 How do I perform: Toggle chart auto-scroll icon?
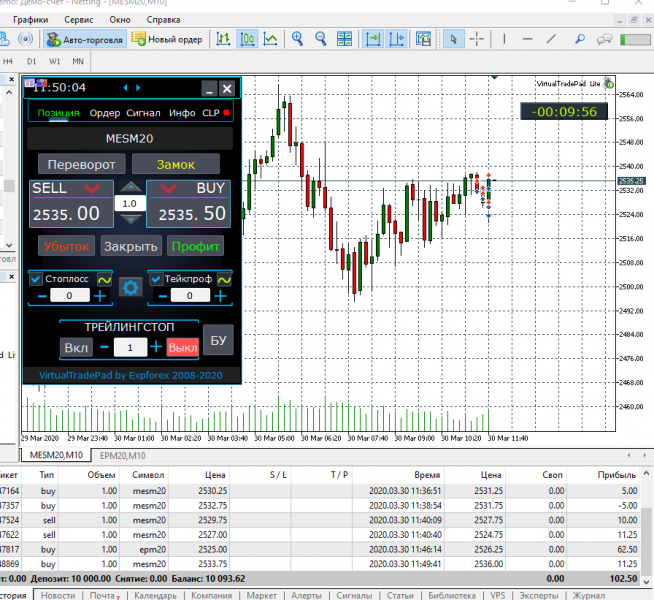[x=373, y=40]
